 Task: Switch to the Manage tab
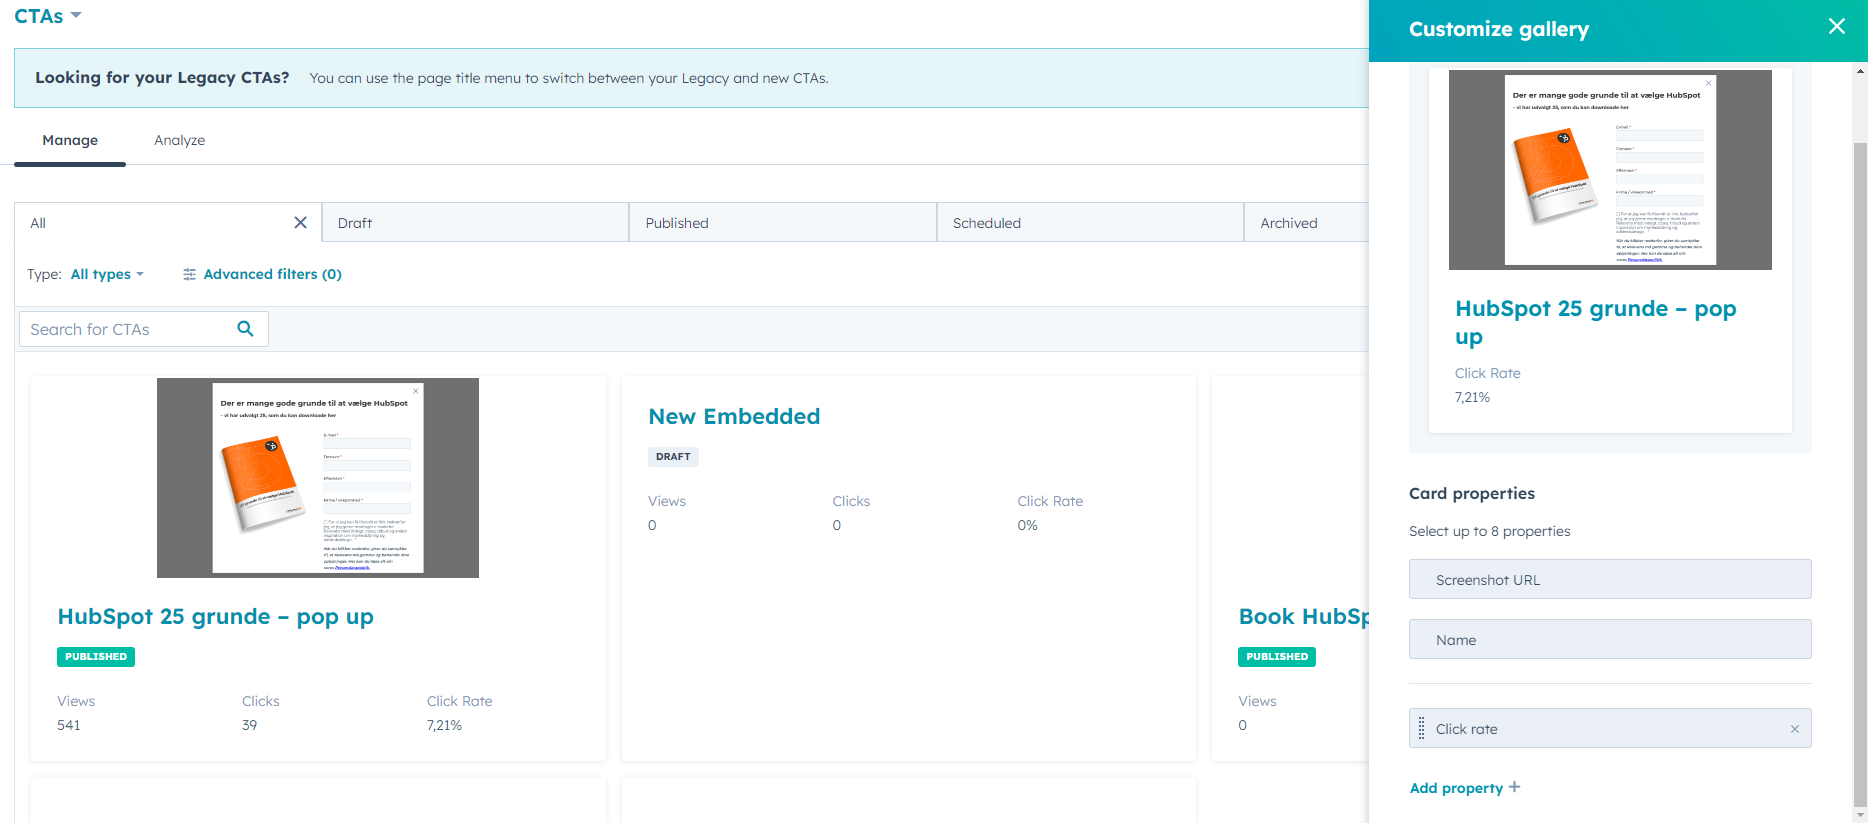[x=70, y=140]
